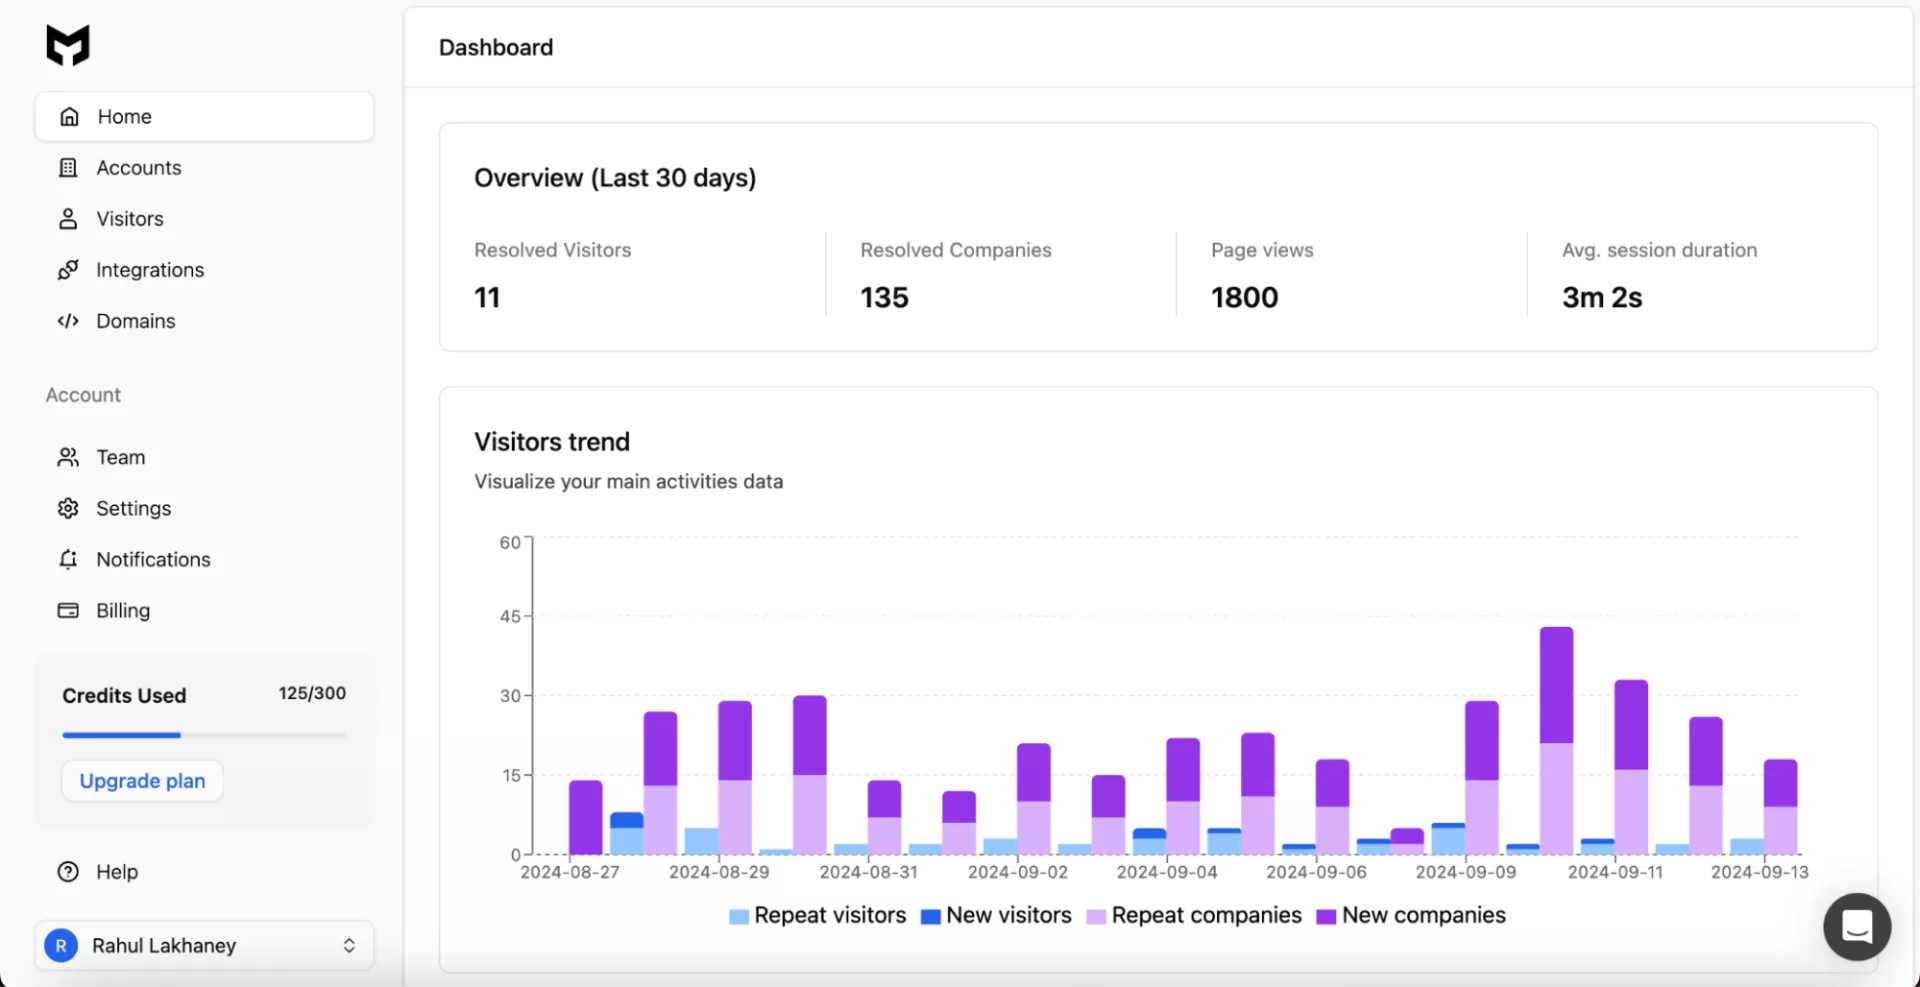Click the Settings gear icon
This screenshot has width=1920, height=987.
coord(68,509)
